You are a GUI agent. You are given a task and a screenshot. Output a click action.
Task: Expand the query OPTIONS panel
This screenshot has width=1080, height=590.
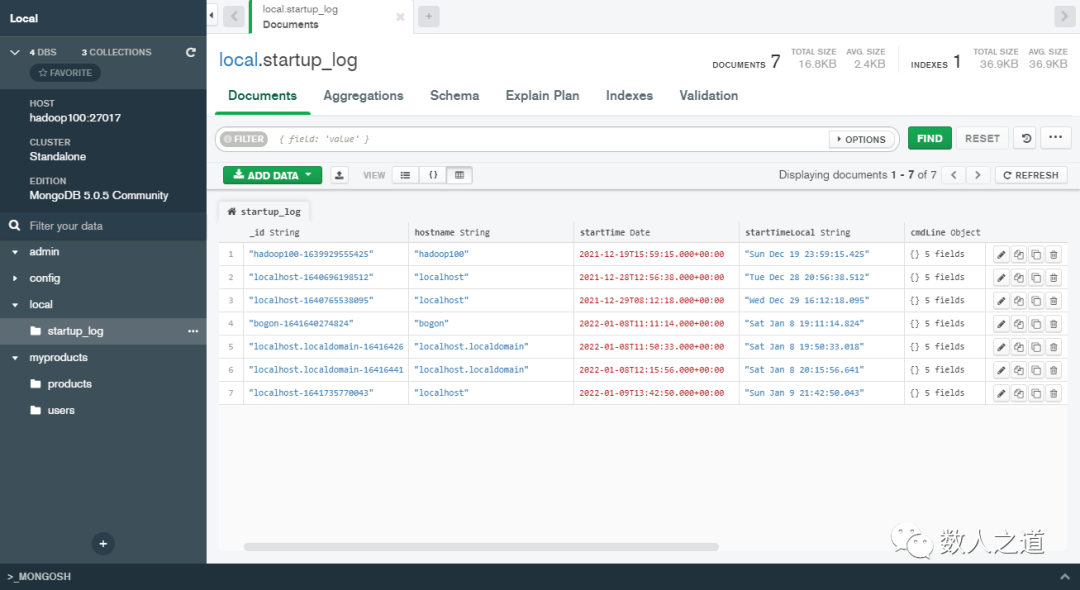pos(861,138)
